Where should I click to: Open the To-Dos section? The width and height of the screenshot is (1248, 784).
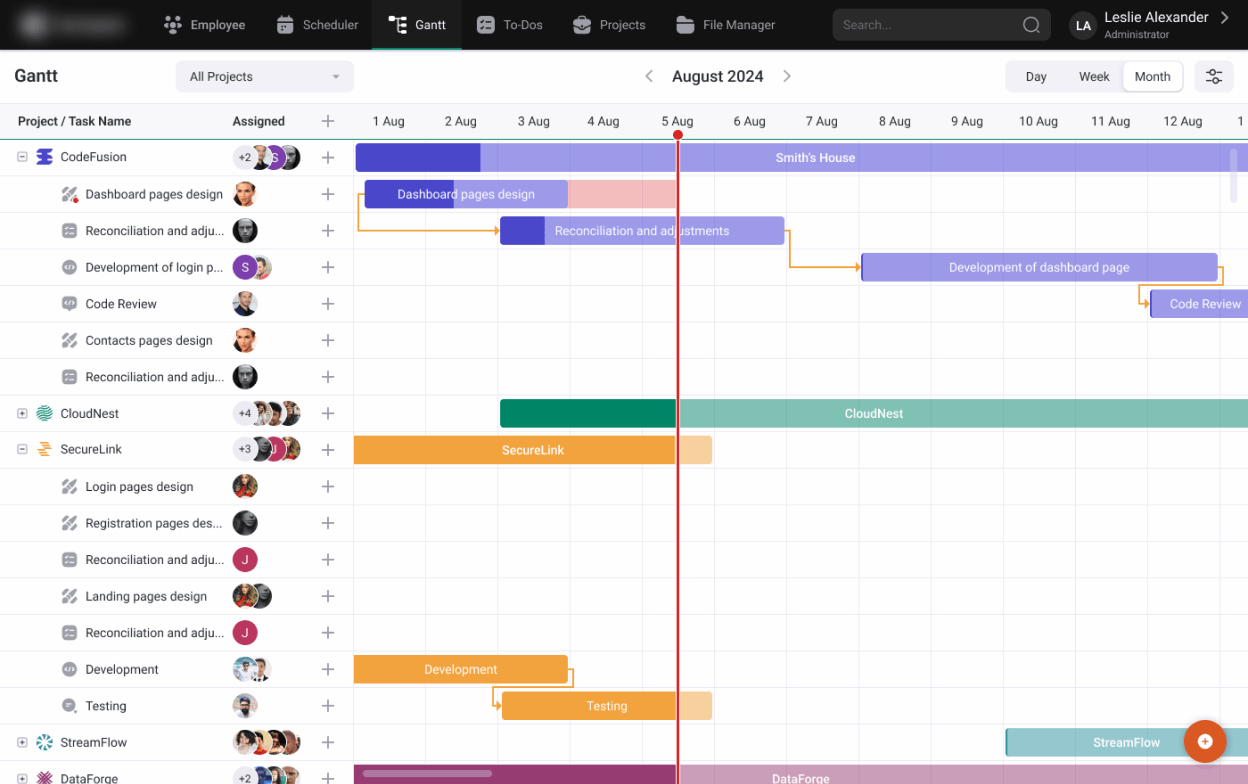coord(509,24)
